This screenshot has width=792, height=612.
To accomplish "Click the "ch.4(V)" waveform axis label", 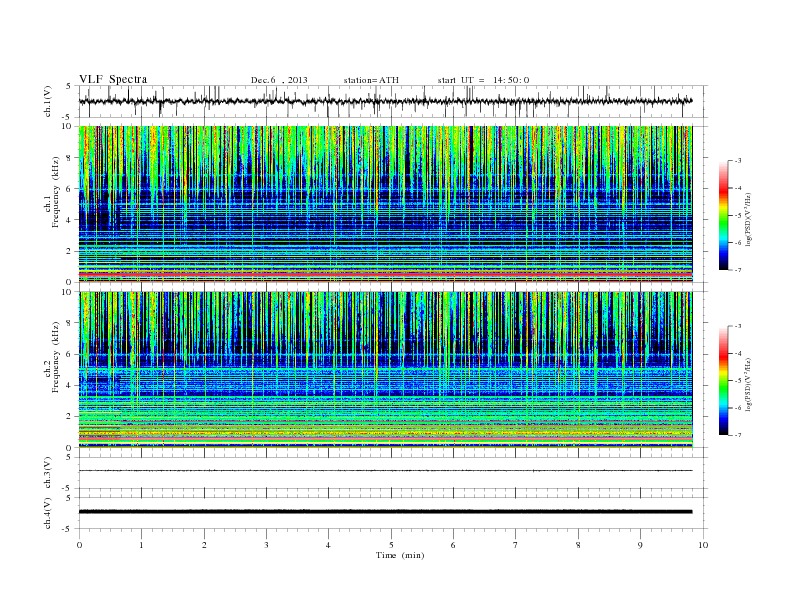I will tap(48, 513).
